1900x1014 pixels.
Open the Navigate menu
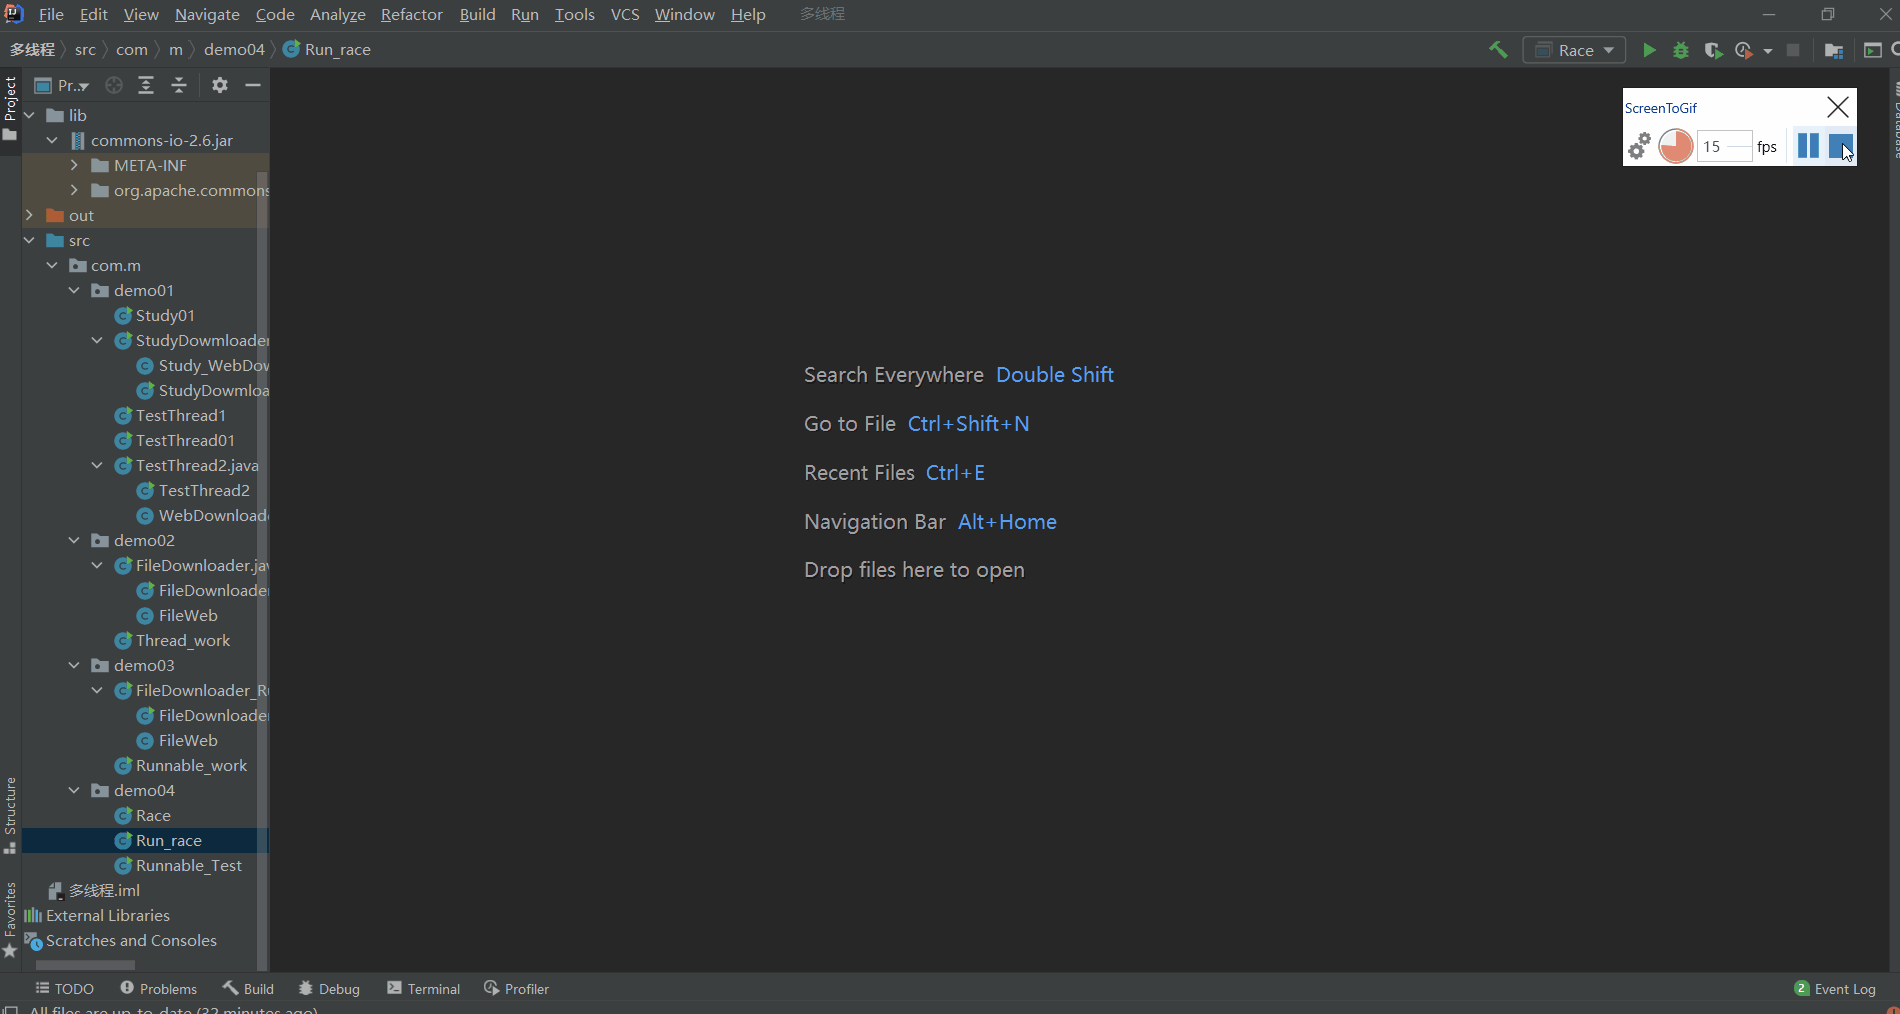click(207, 14)
